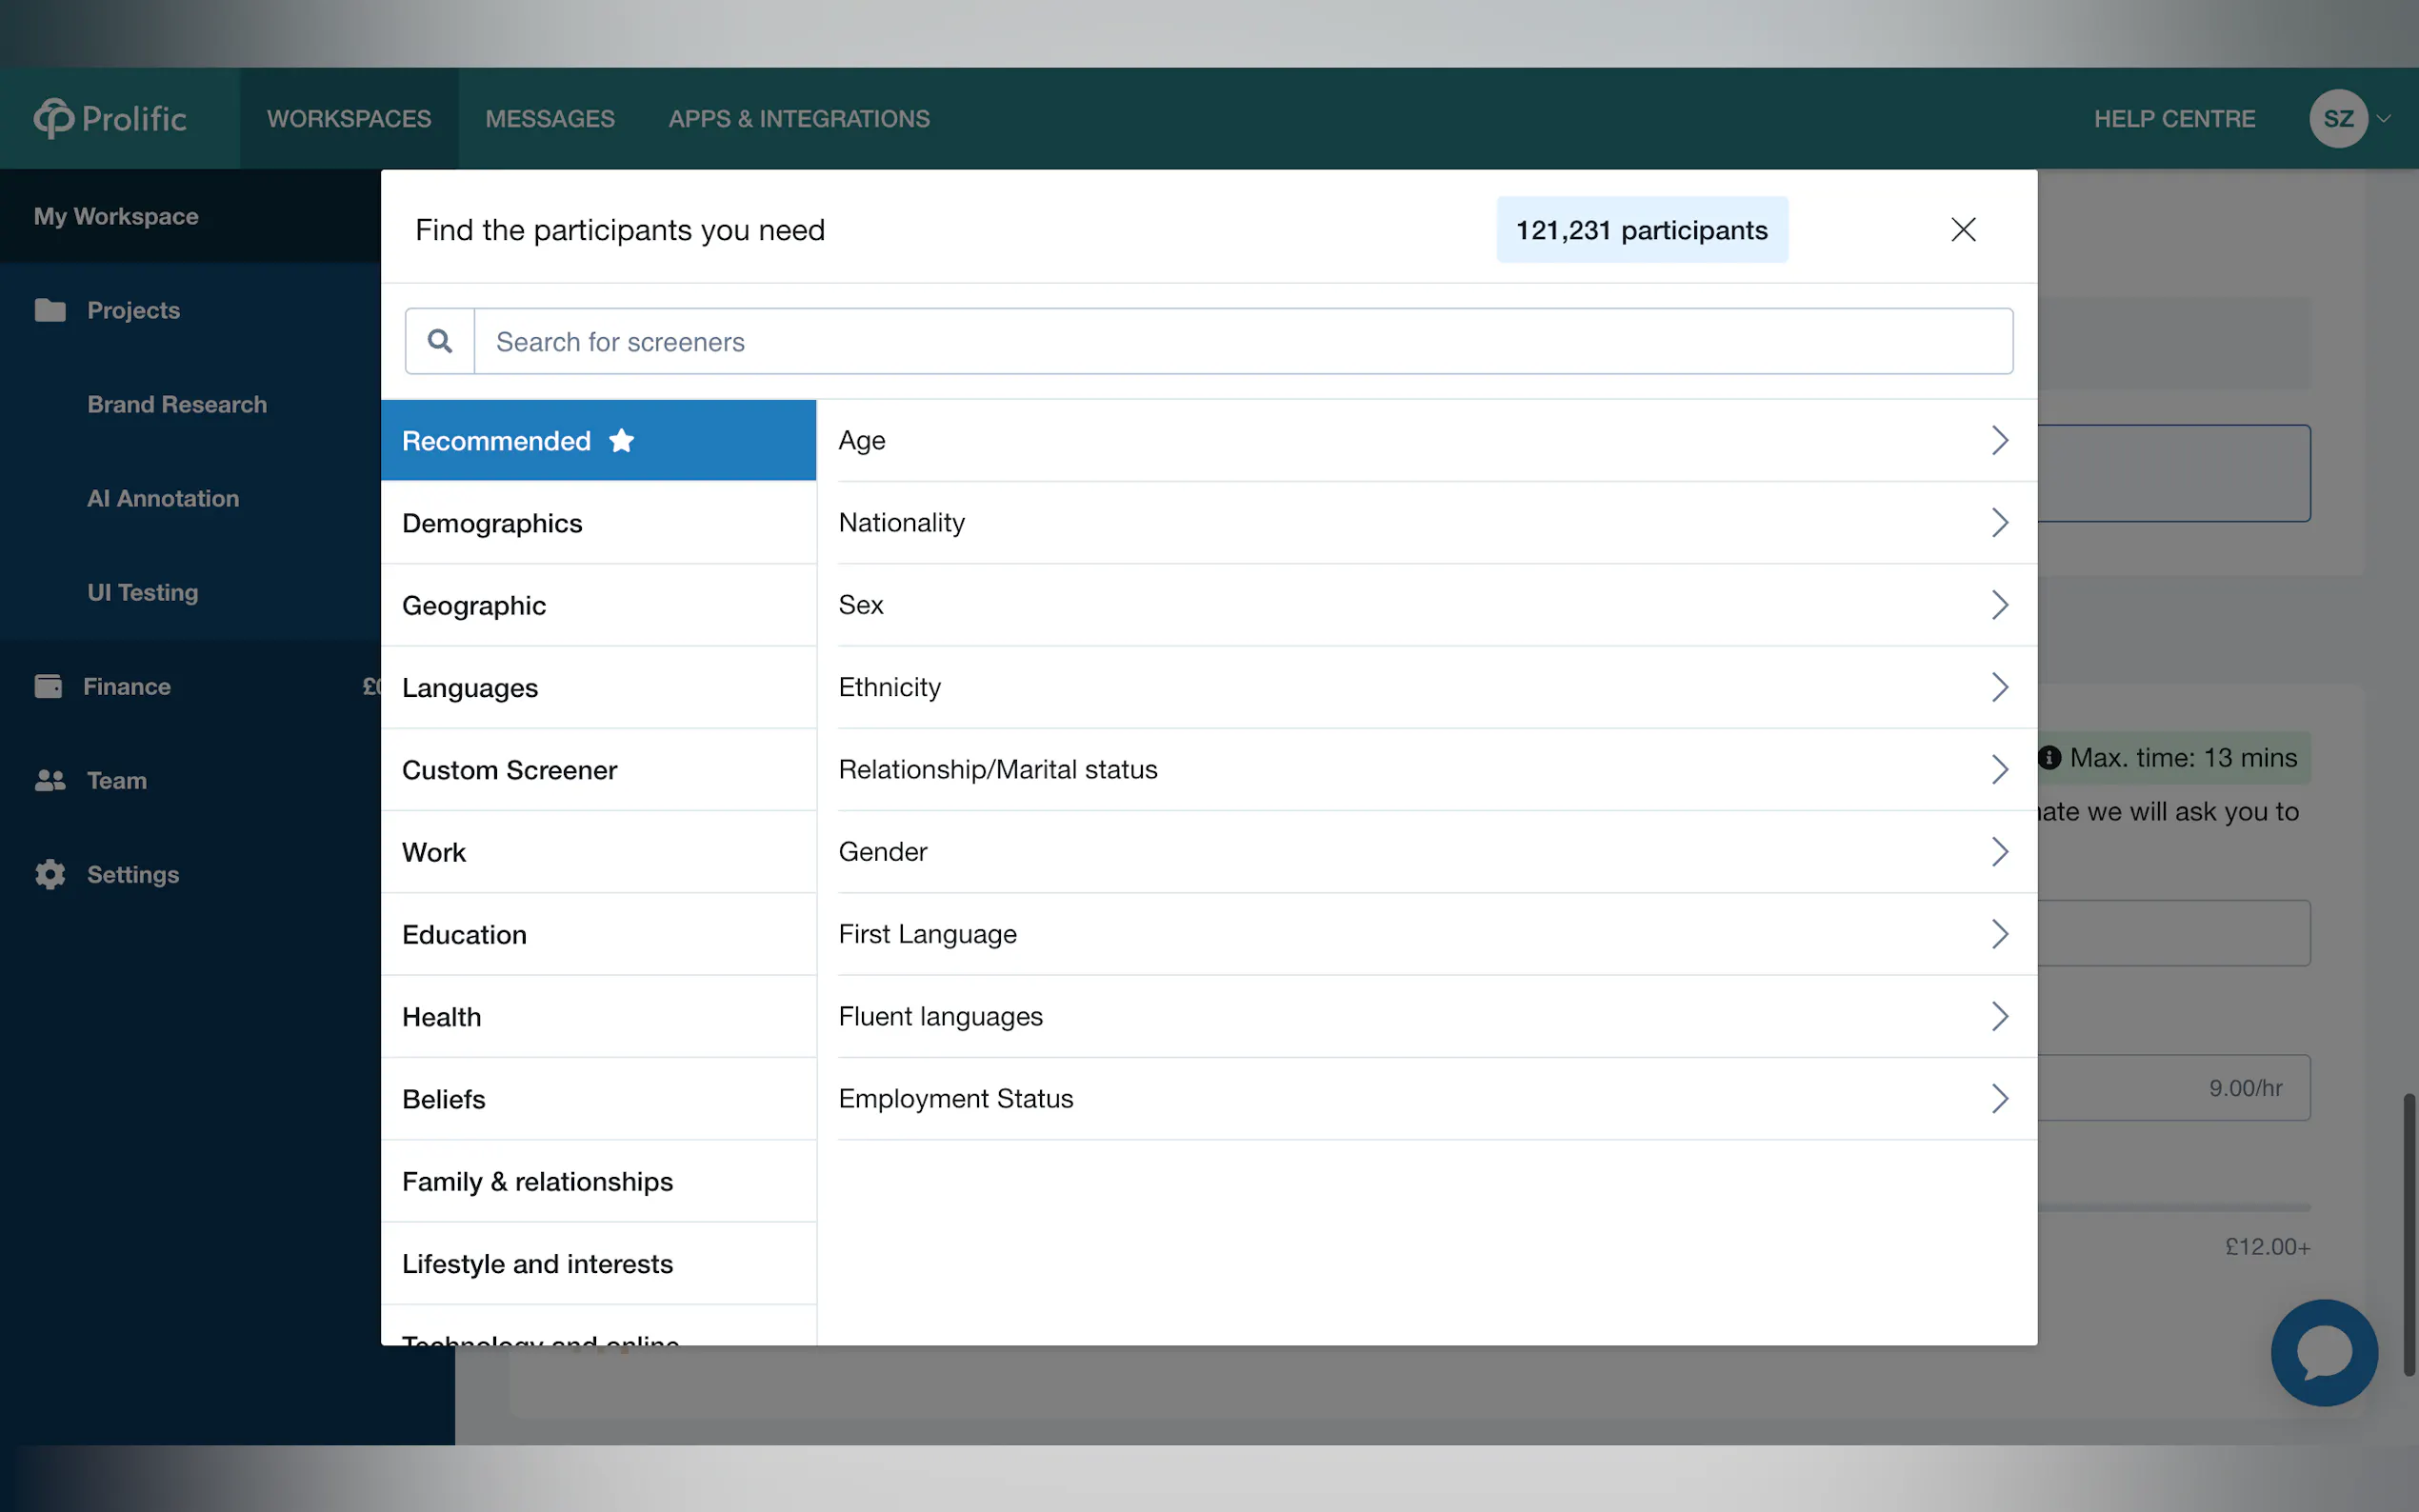Expand the Nationality screener row
Image resolution: width=2419 pixels, height=1512 pixels.
click(1998, 522)
